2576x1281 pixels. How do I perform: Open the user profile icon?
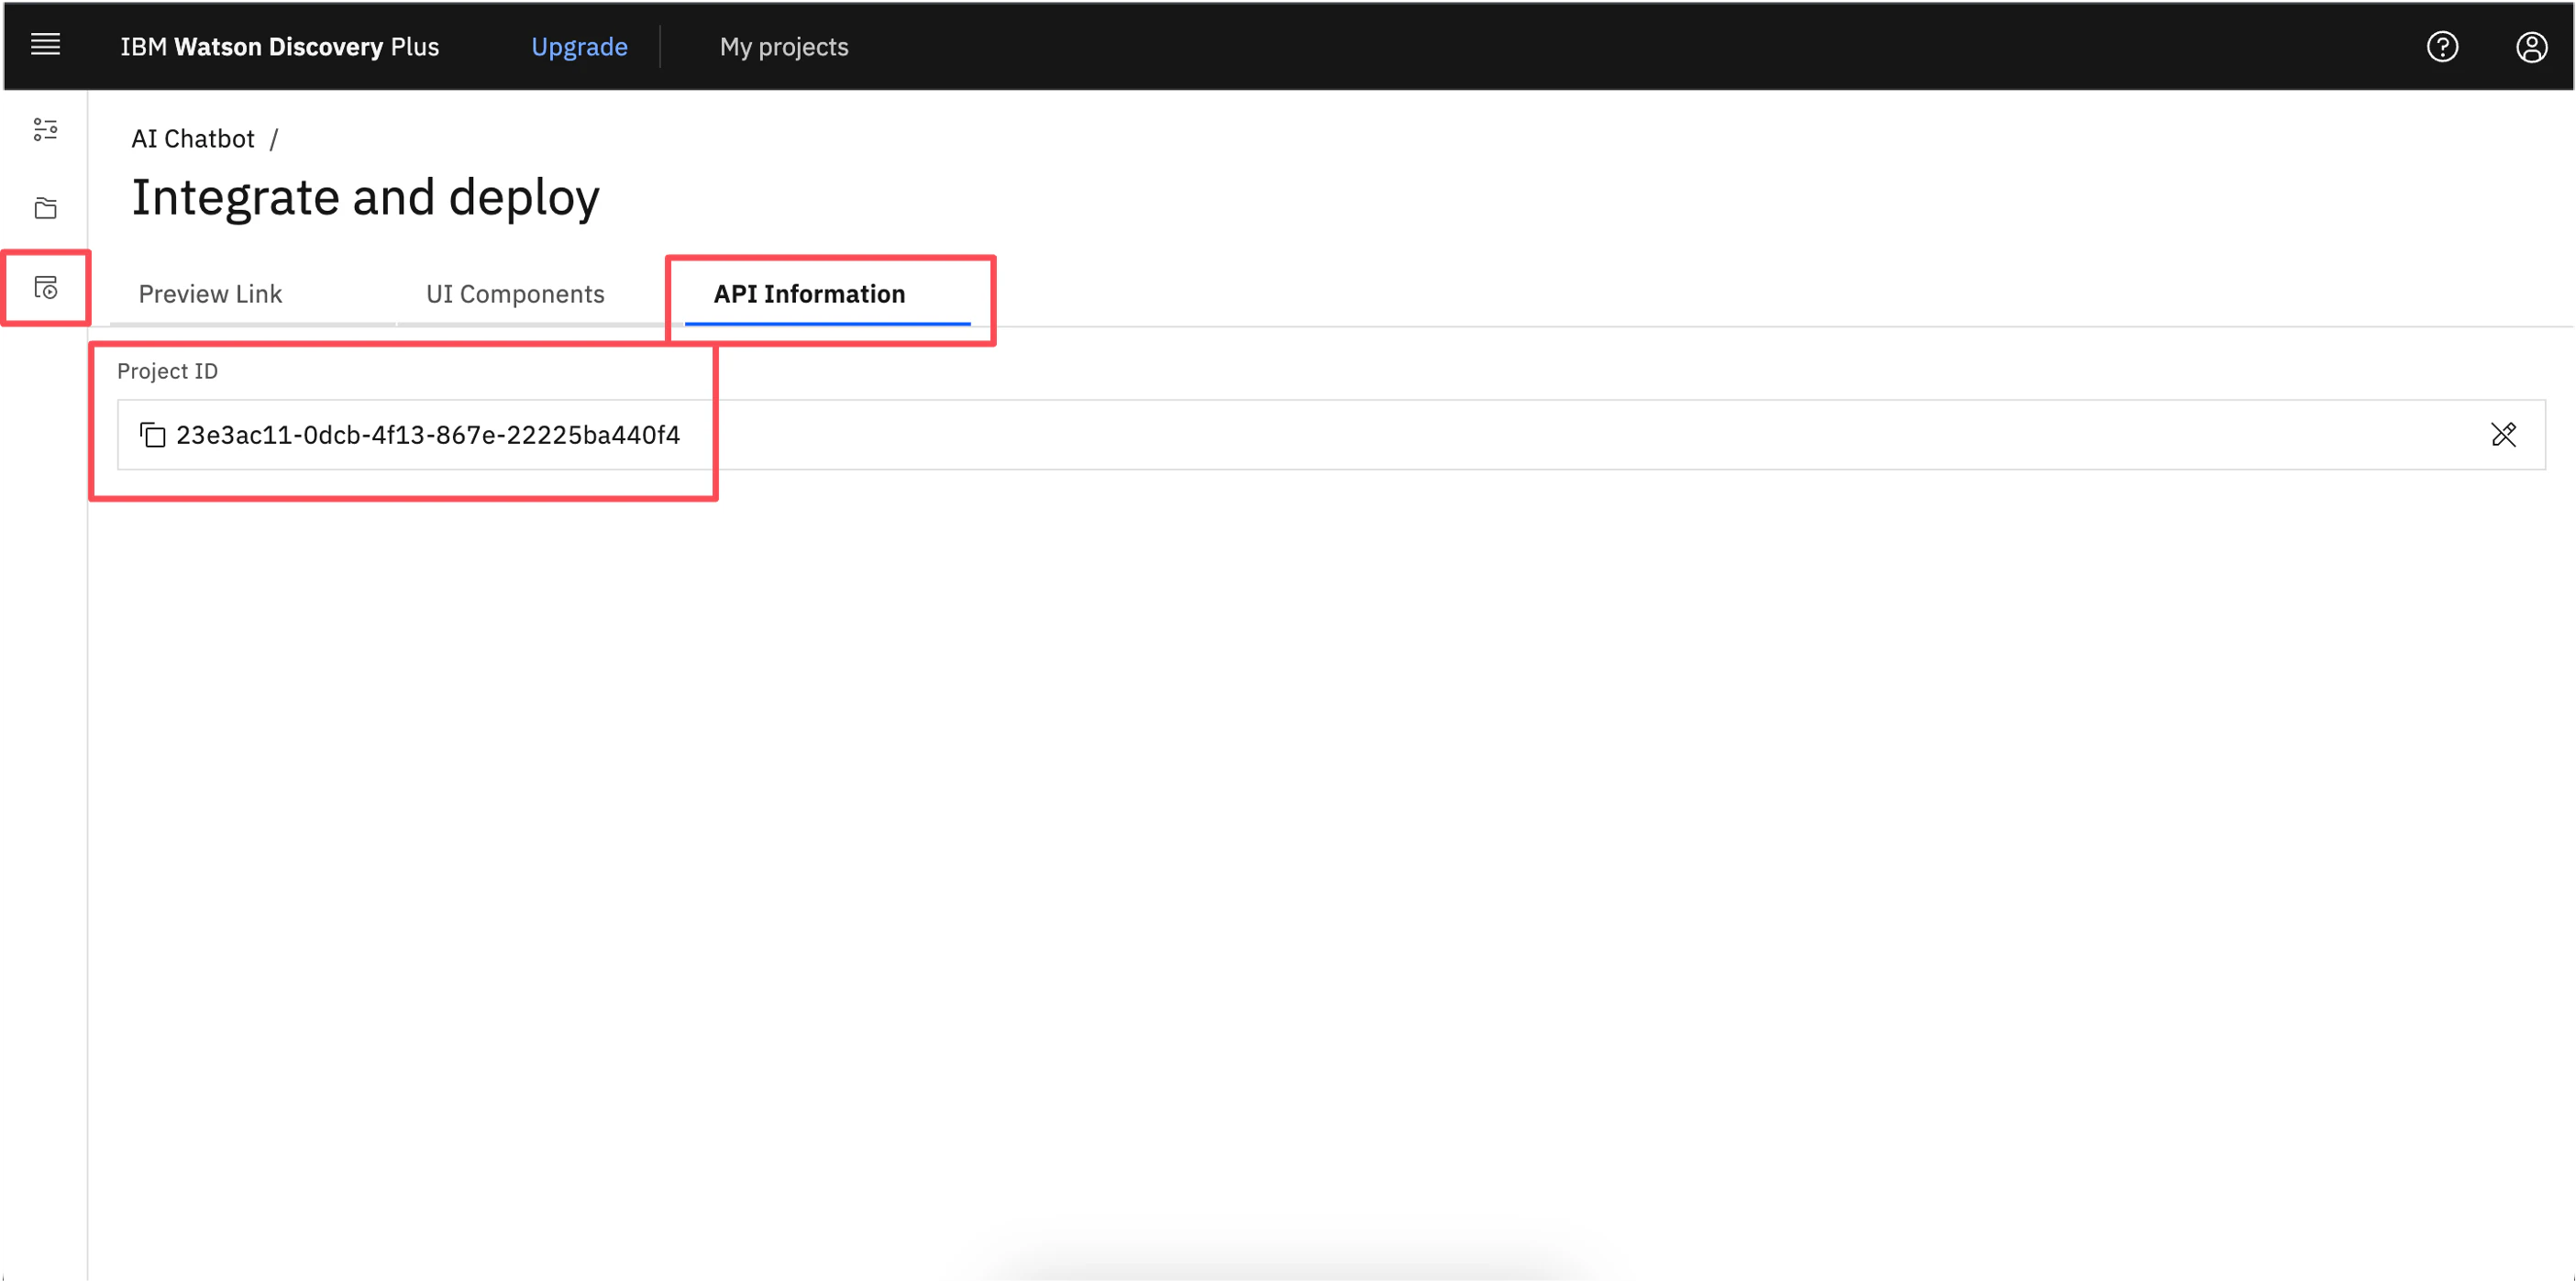click(2530, 47)
